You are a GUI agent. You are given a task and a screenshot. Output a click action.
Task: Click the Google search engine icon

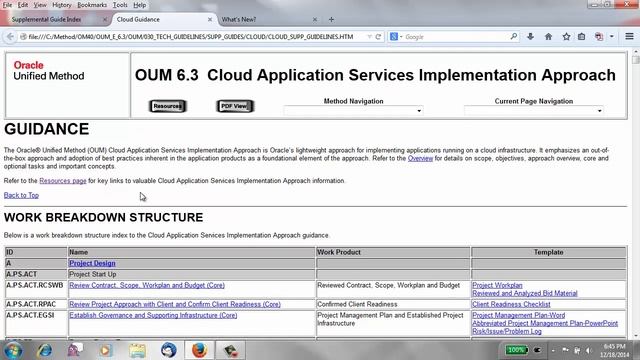click(x=394, y=37)
